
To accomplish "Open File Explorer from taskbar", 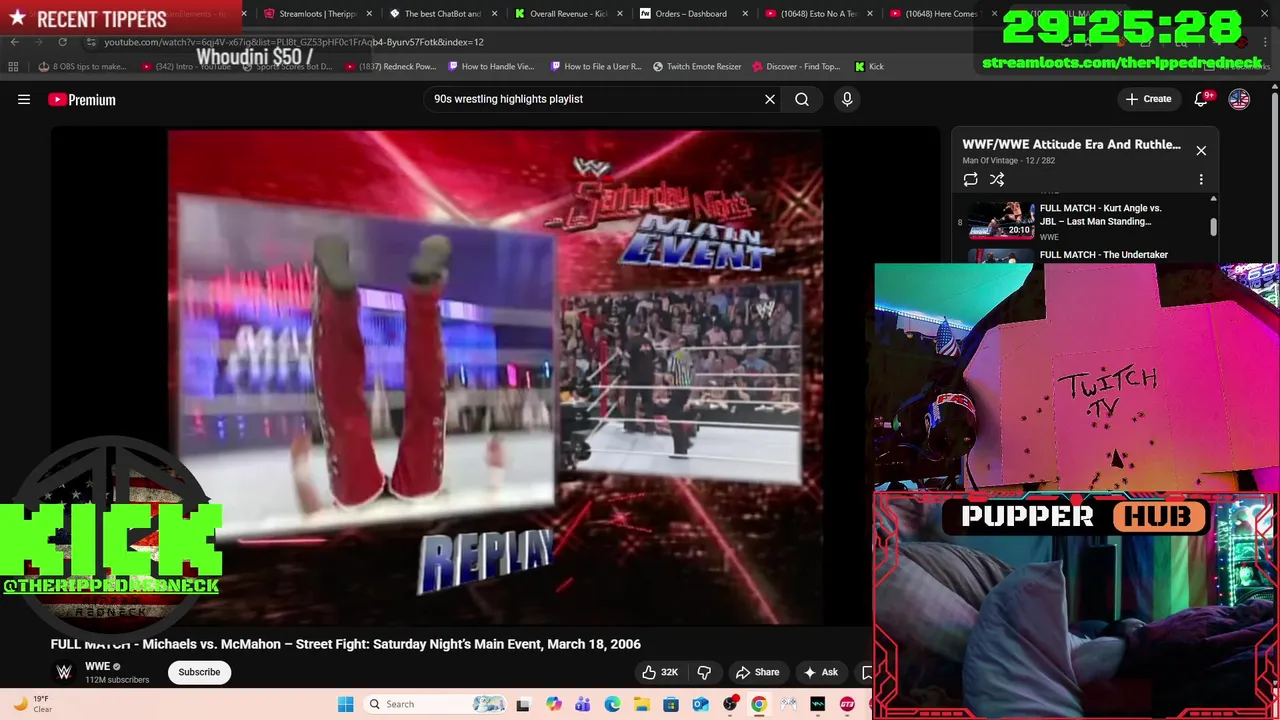I will point(641,704).
